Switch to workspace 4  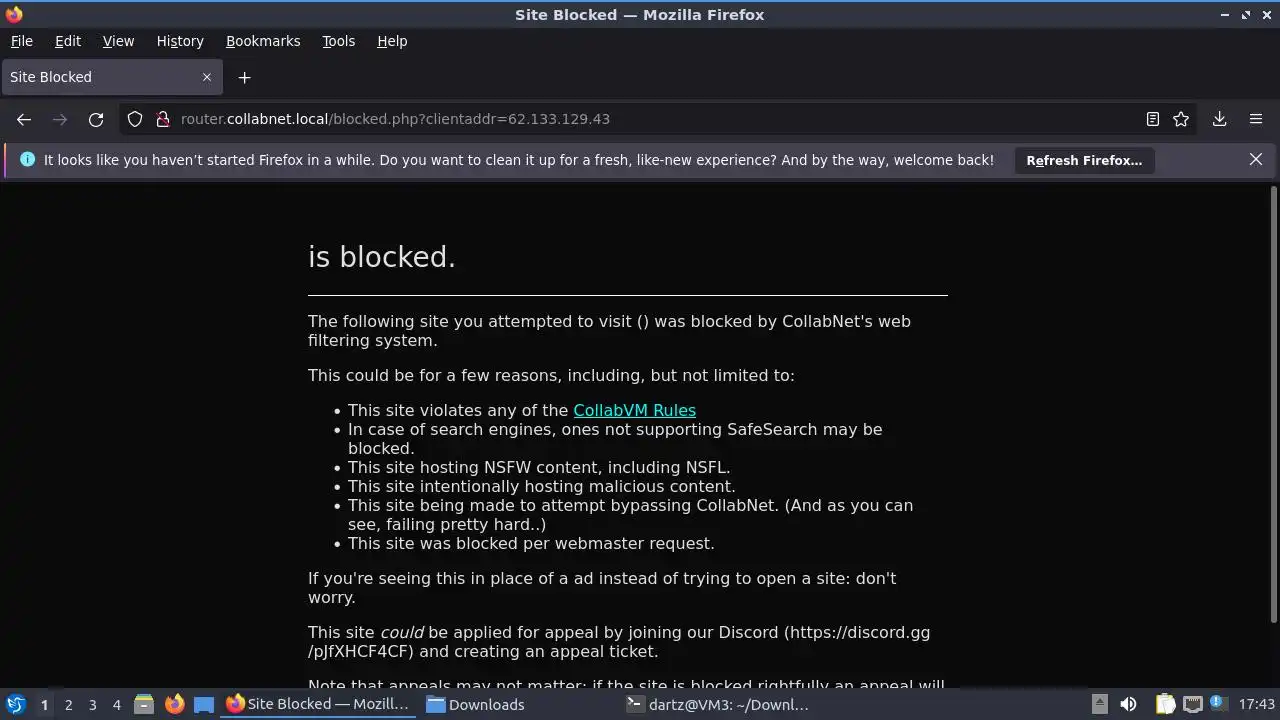(x=116, y=705)
